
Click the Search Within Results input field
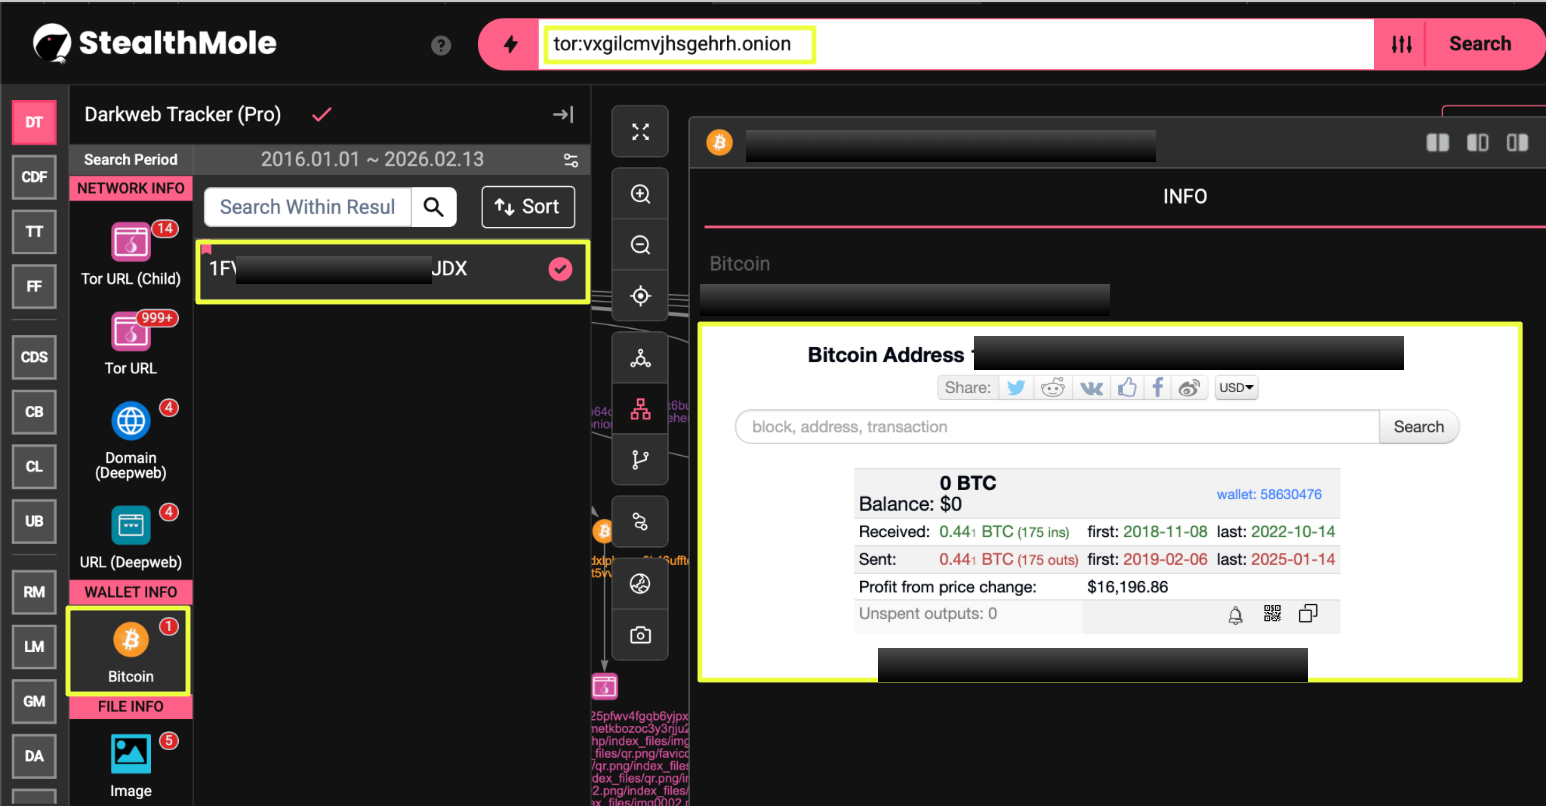click(x=308, y=207)
